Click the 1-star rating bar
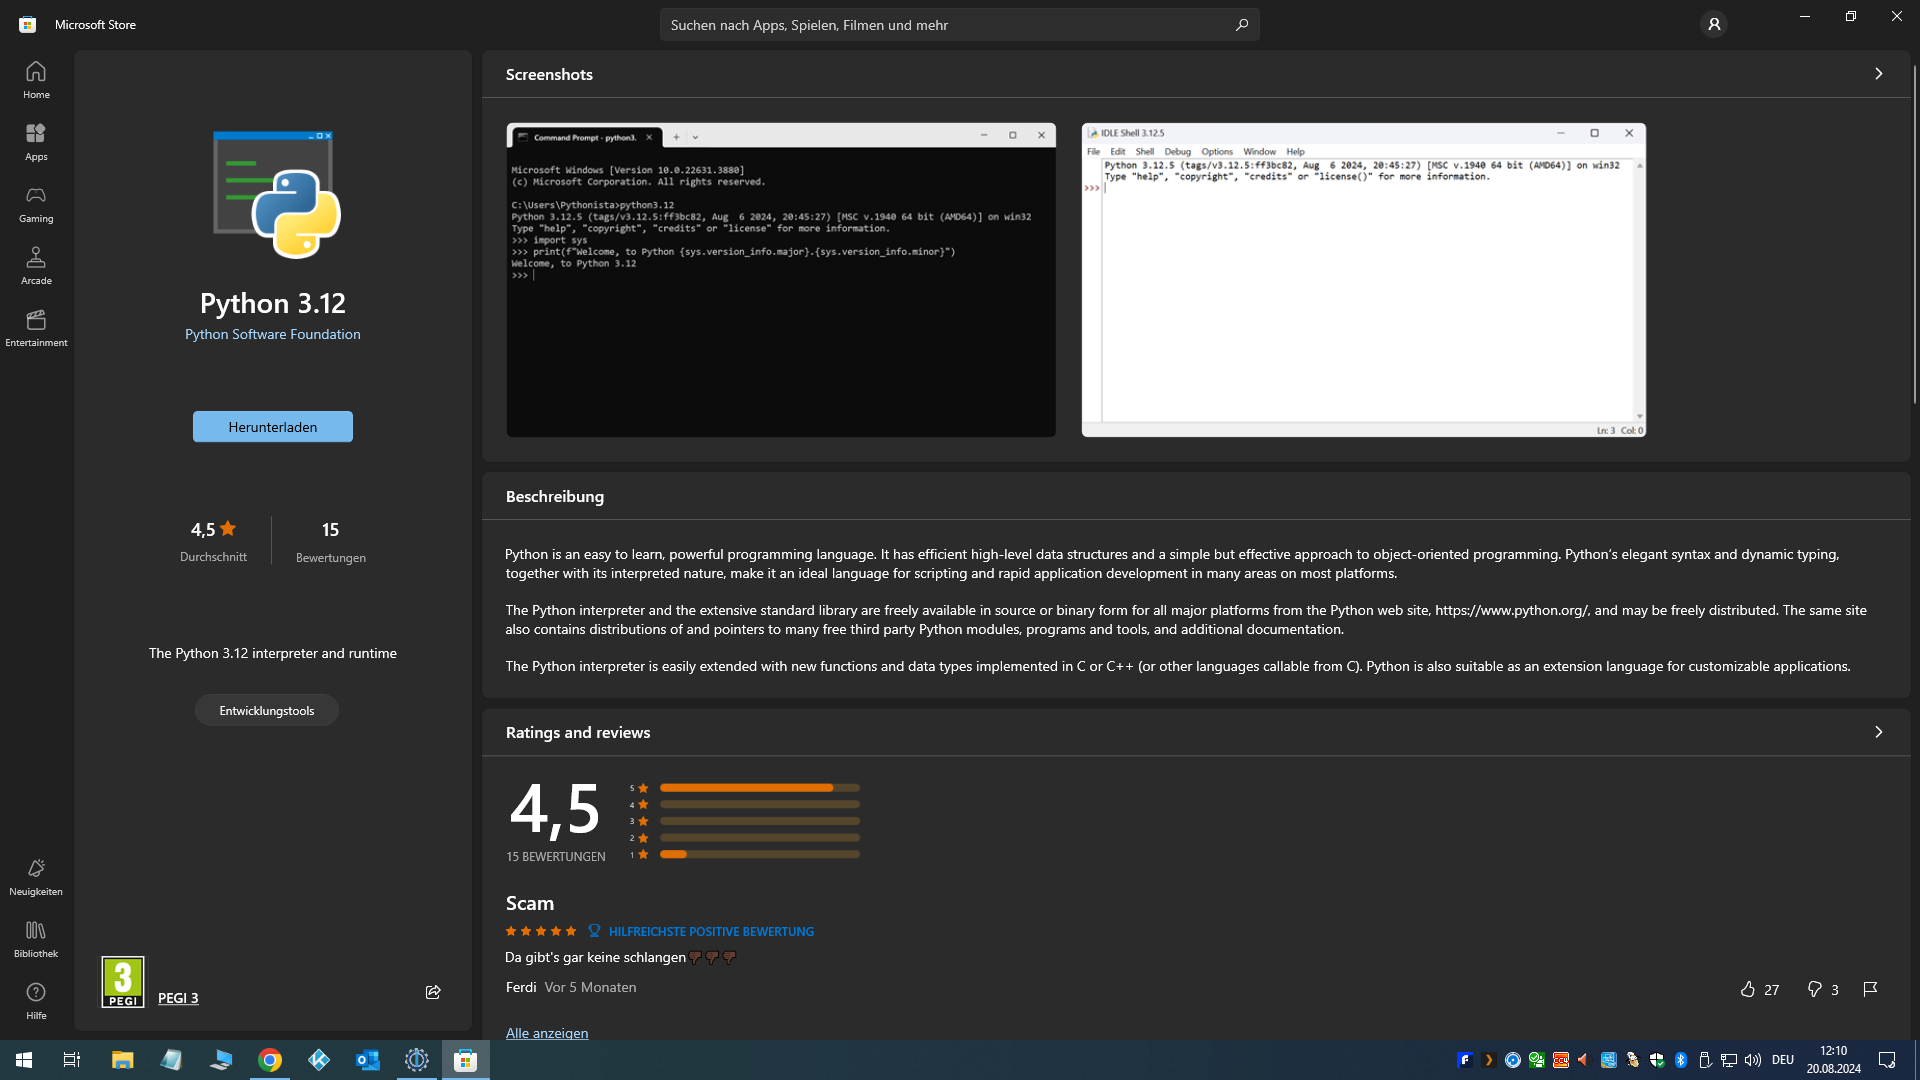This screenshot has width=1920, height=1080. [760, 855]
